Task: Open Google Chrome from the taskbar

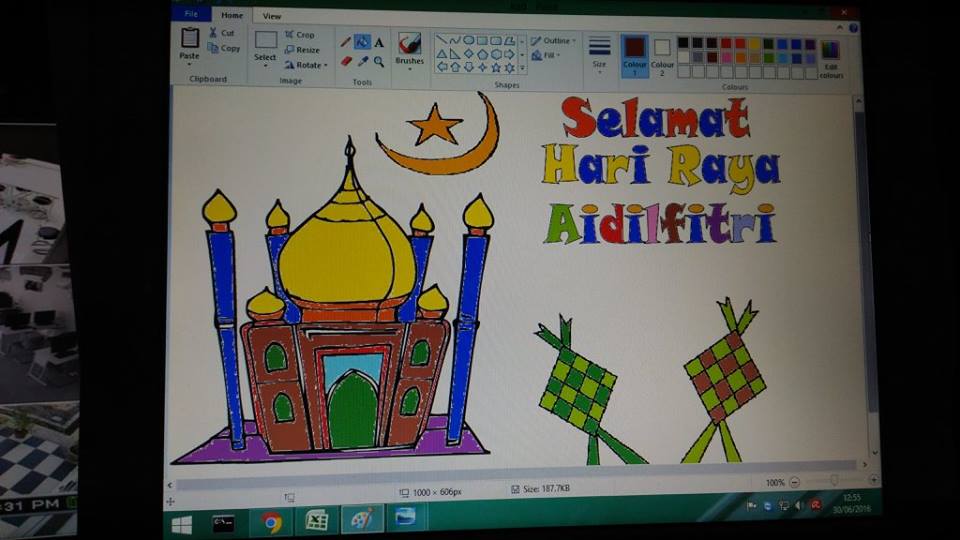Action: 272,523
